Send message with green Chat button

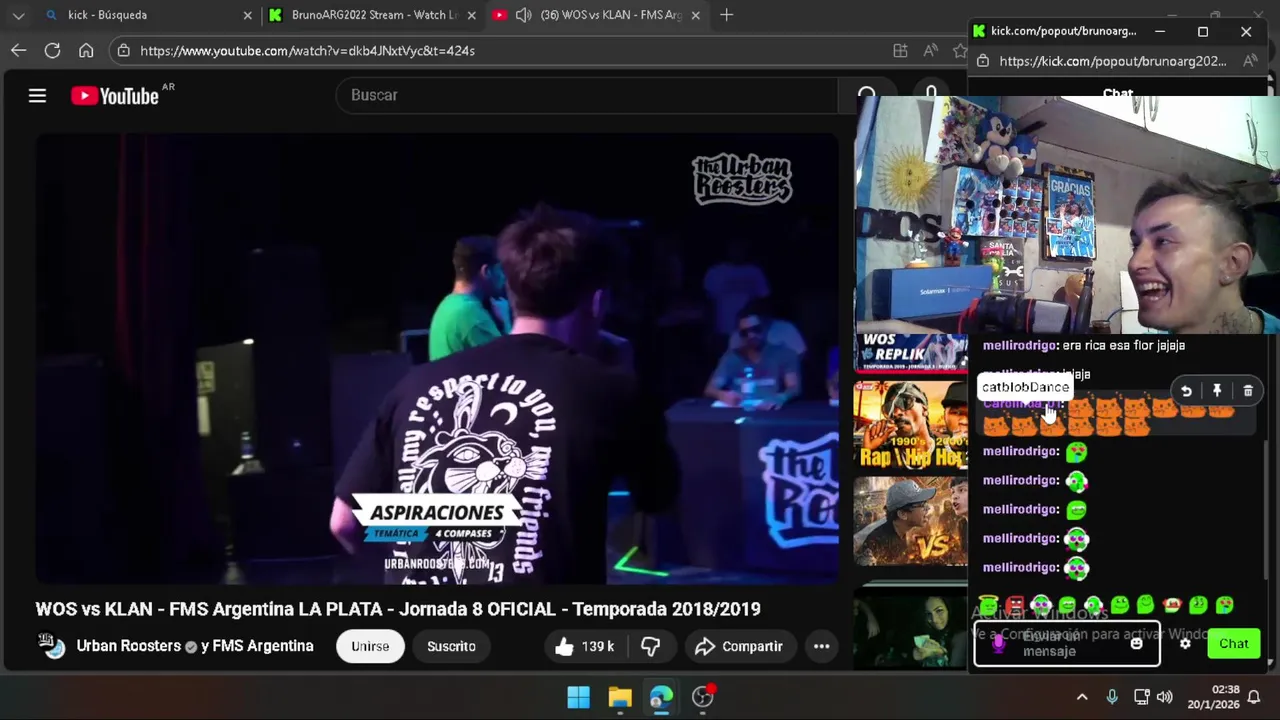point(1233,643)
